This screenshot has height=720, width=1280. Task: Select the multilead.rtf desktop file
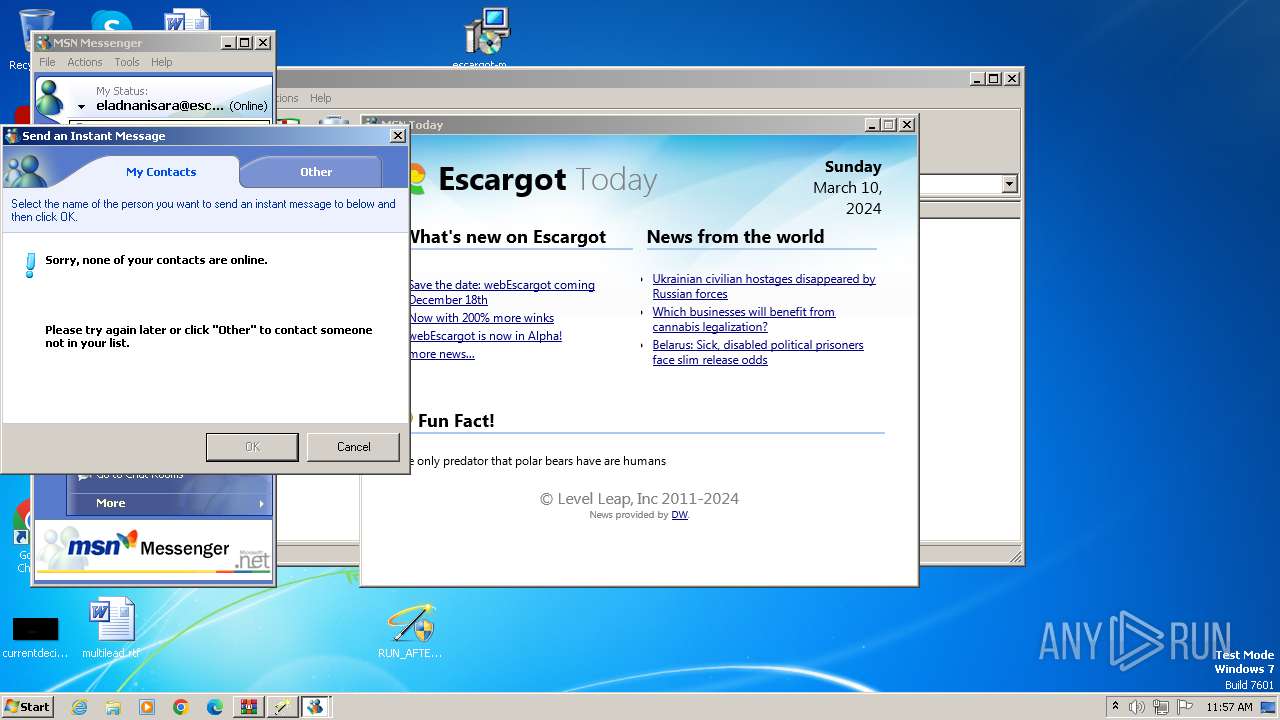point(110,628)
